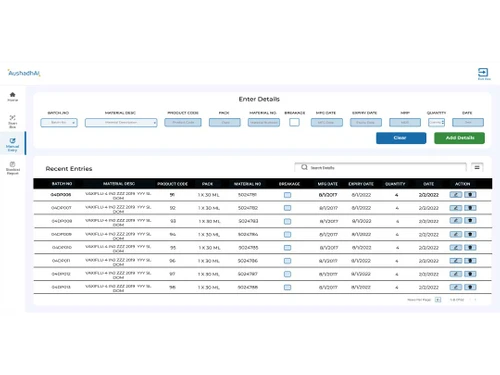The width and height of the screenshot is (500, 375).
Task: Click the Quantity stepper arrows
Action: pyautogui.click(x=443, y=122)
